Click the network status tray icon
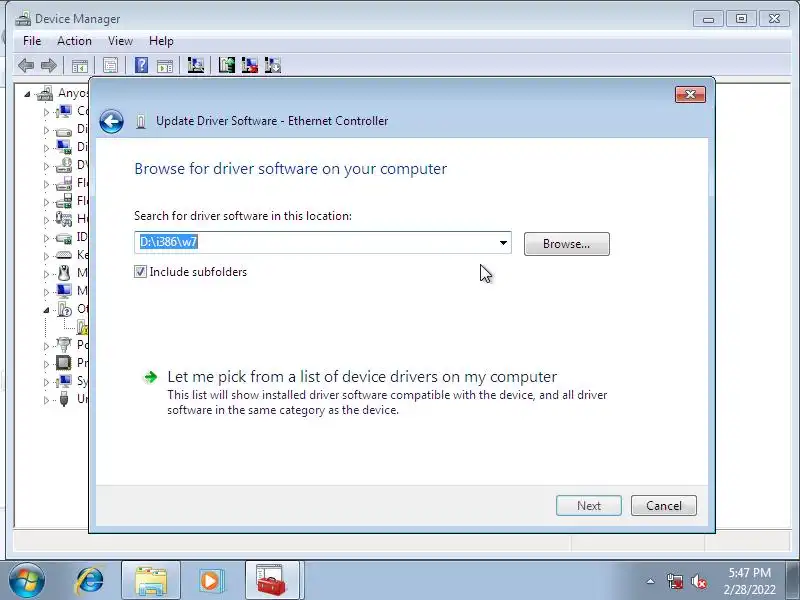The image size is (800, 600). (675, 581)
